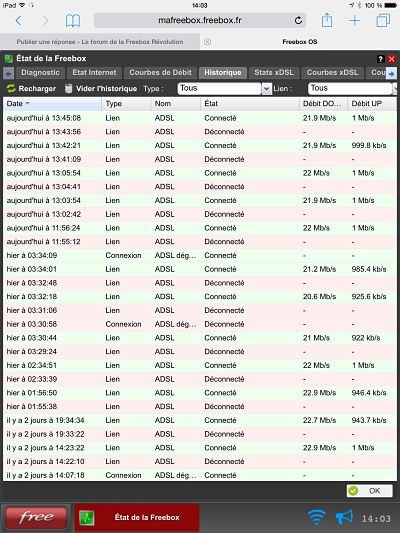Add a new Safari tab

click(355, 21)
